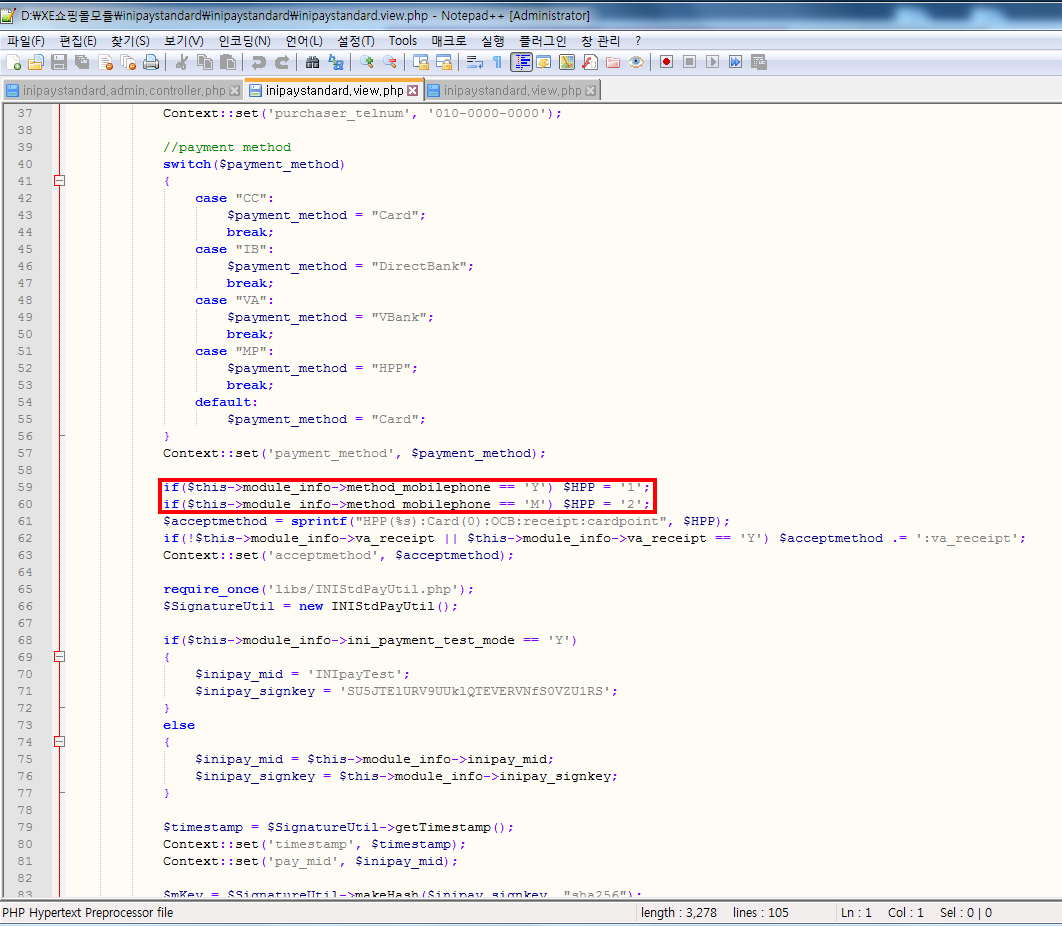Screen dimensions: 1062x926
Task: Collapse the switch block at line 41
Action: tap(60, 181)
